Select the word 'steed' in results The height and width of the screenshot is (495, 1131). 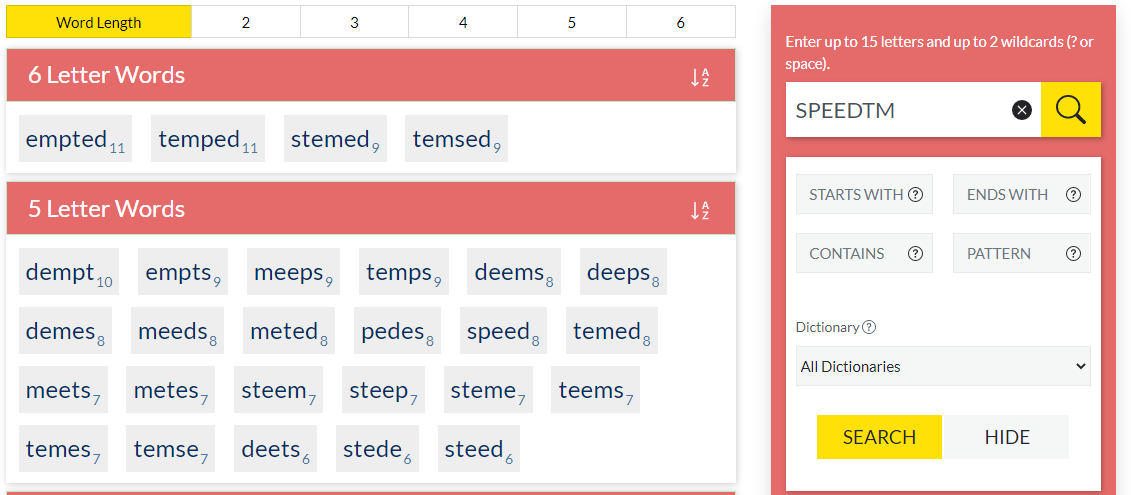[x=473, y=450]
